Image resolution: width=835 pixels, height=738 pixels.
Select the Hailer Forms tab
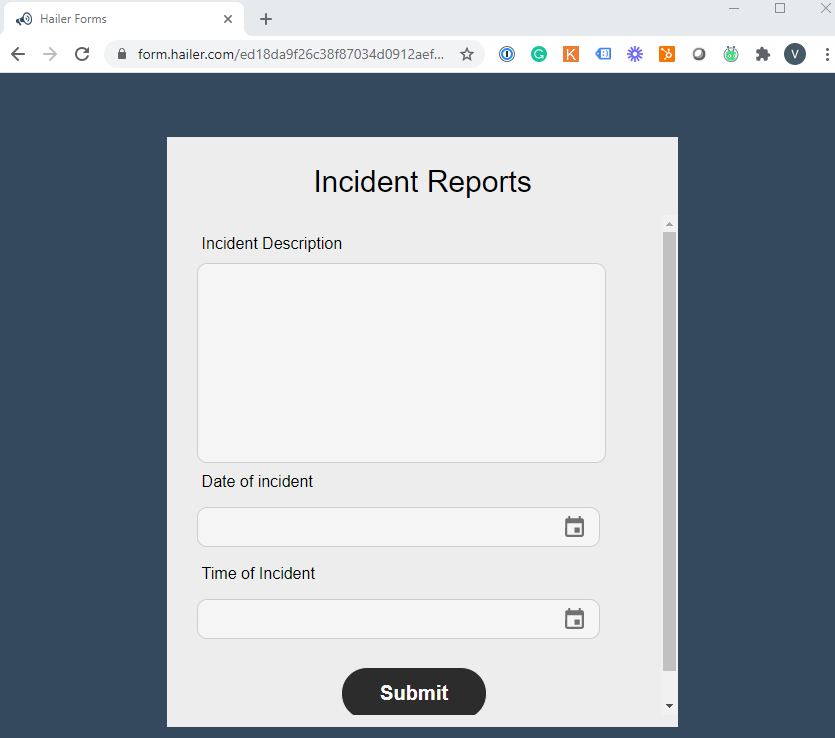124,19
